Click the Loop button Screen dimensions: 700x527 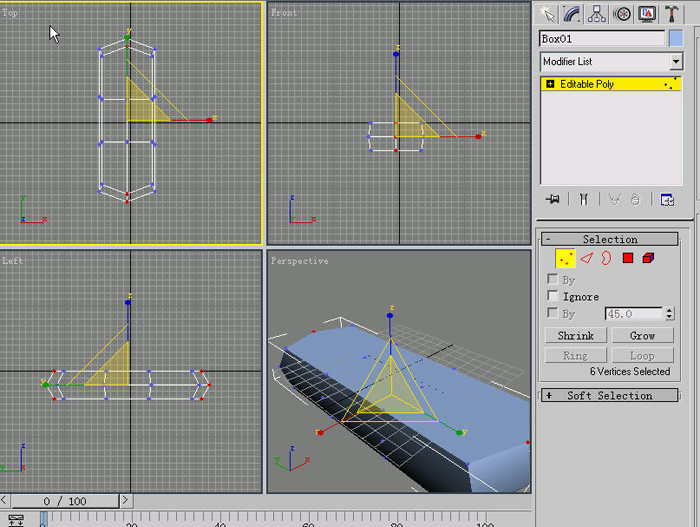tap(642, 356)
